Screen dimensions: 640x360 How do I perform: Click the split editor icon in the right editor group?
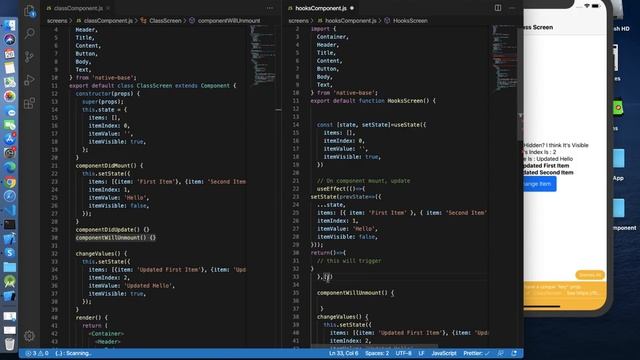498,8
